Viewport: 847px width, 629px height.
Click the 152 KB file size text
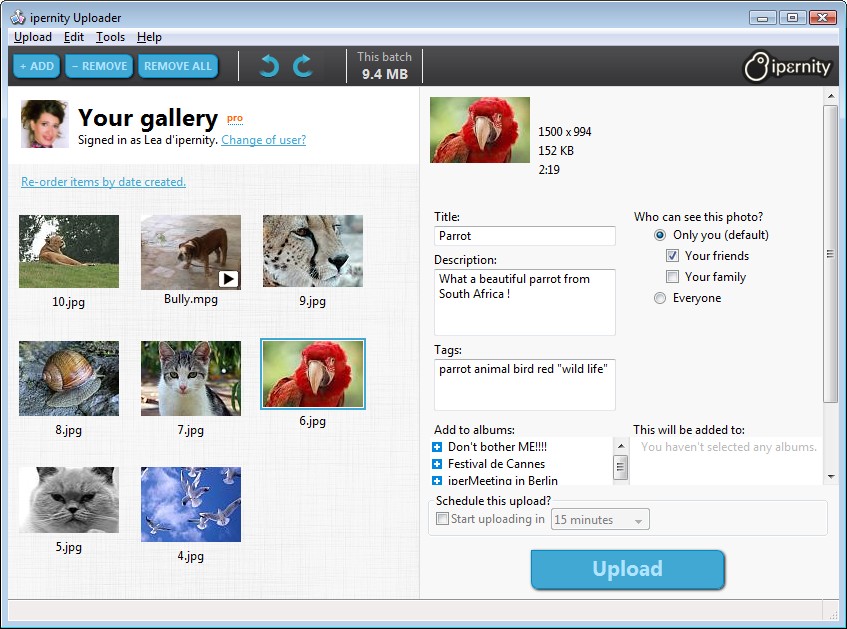pyautogui.click(x=556, y=151)
